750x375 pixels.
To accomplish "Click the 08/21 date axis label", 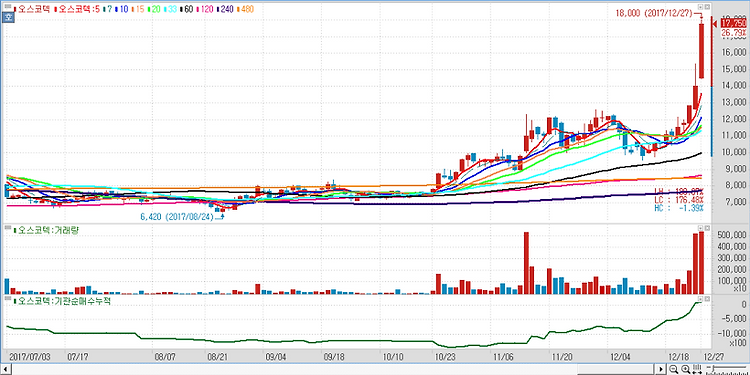I will pyautogui.click(x=218, y=356).
